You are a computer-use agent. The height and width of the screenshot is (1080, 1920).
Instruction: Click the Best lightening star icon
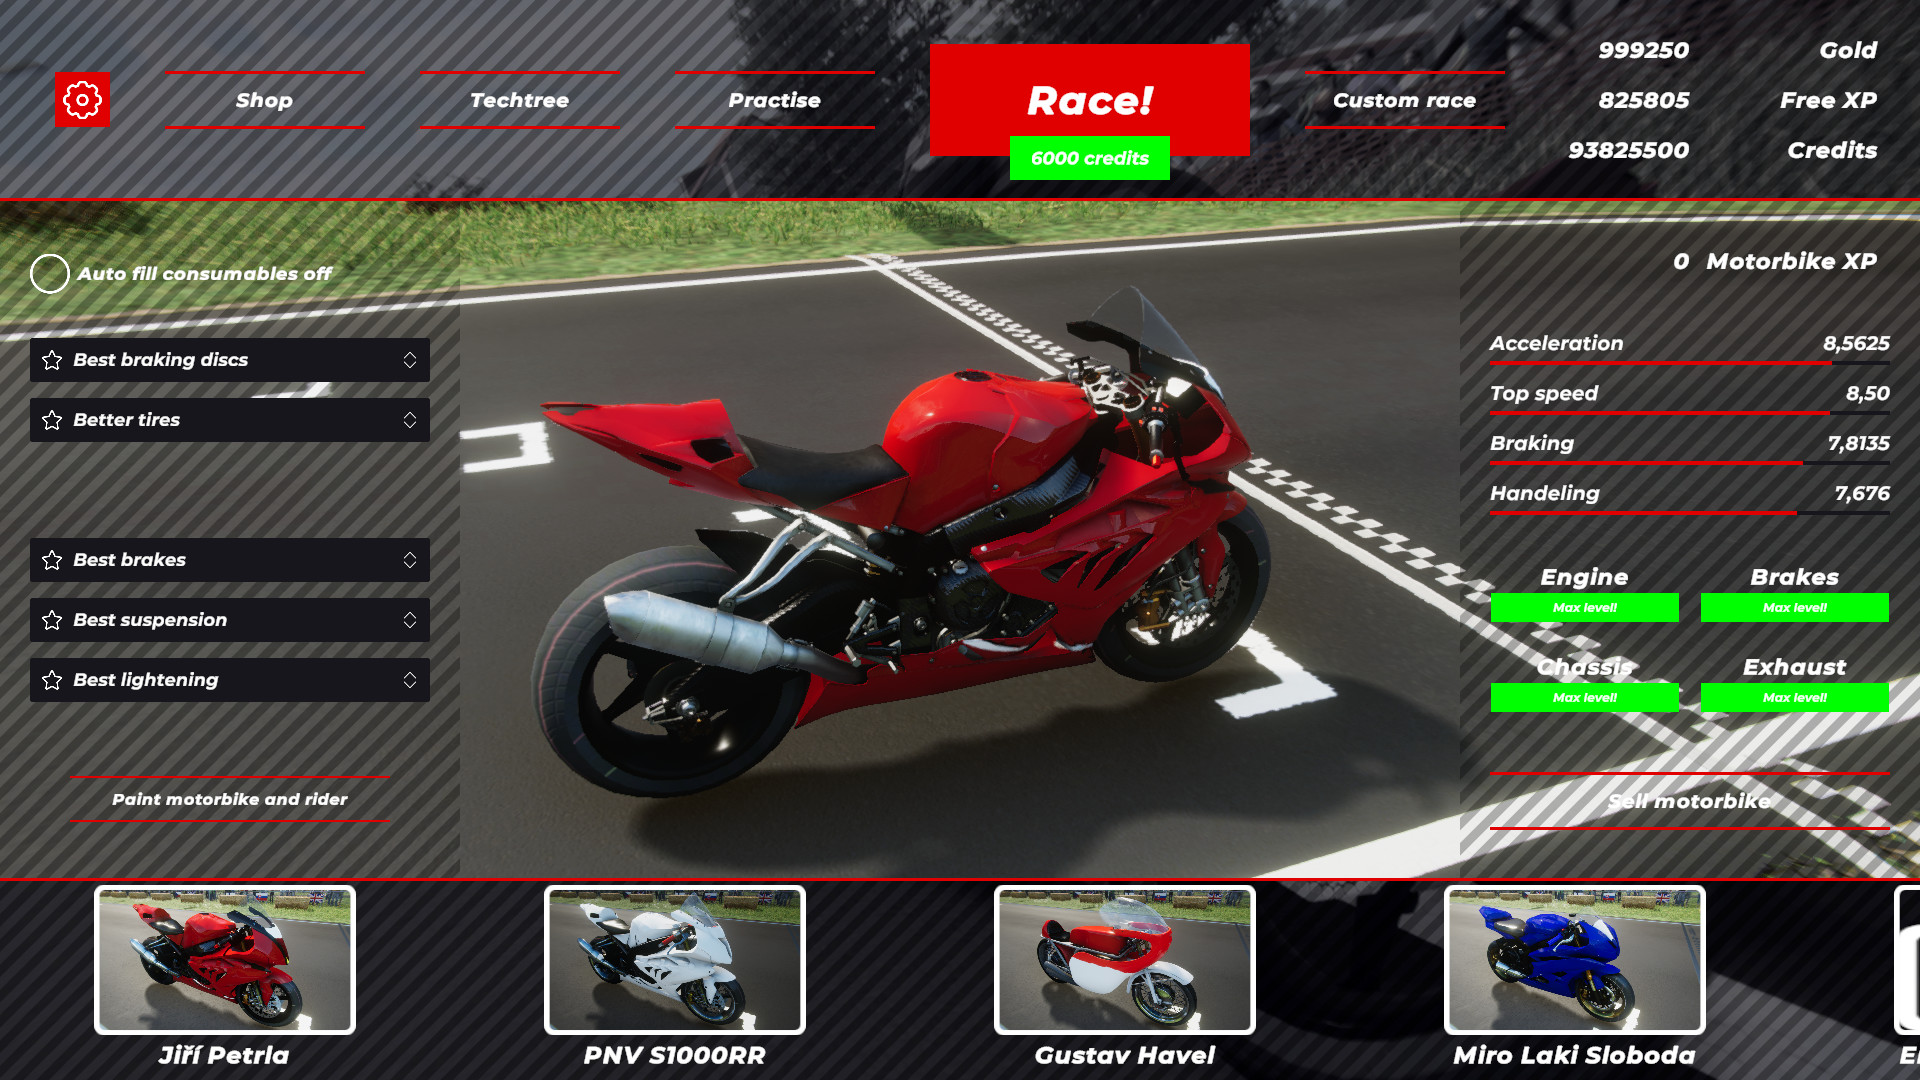point(51,679)
